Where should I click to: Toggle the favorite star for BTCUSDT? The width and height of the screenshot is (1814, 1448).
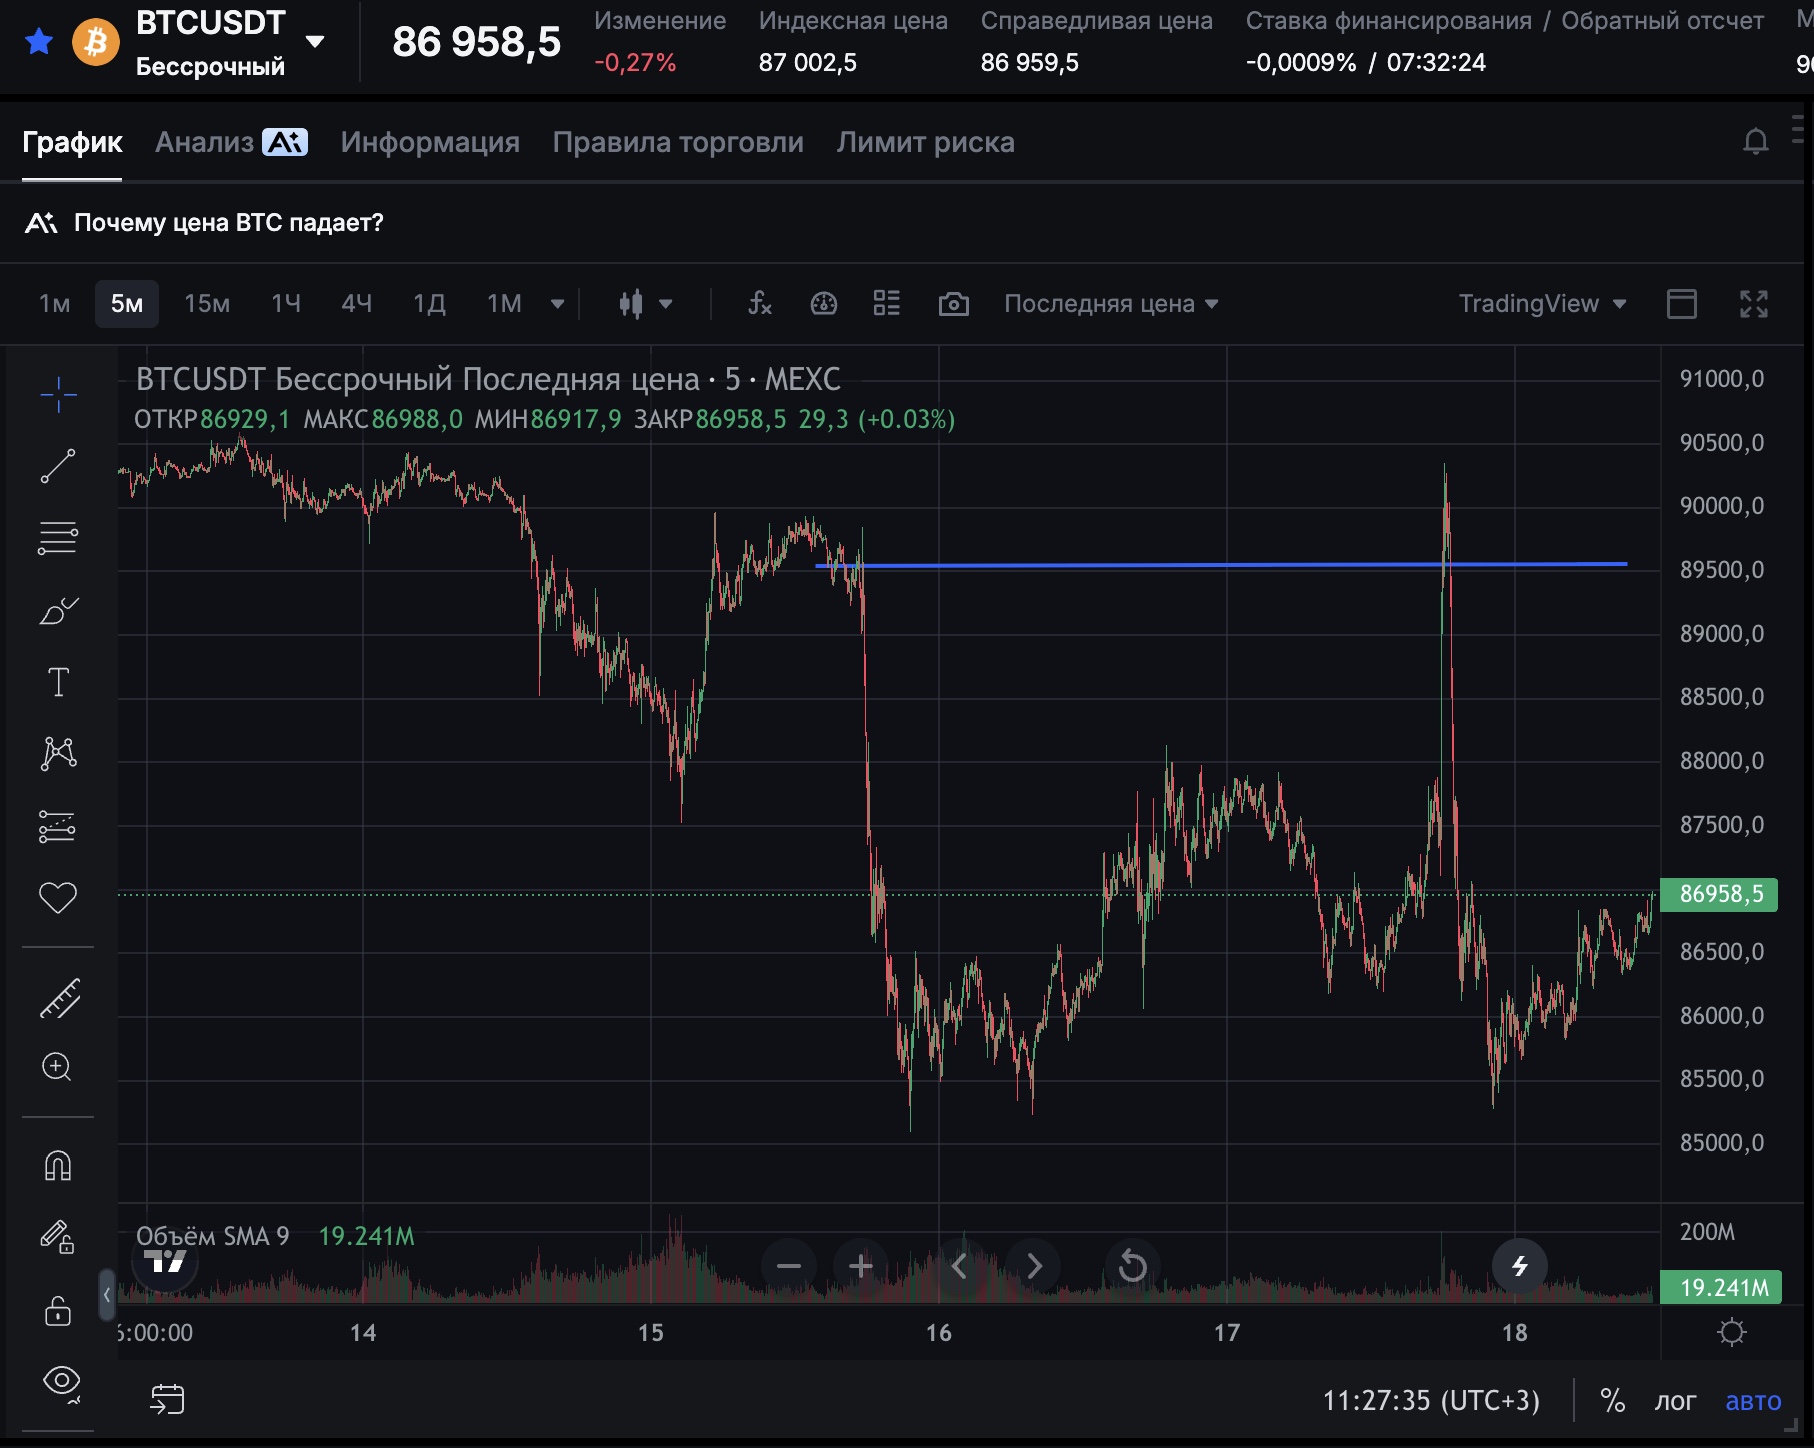click(x=39, y=41)
